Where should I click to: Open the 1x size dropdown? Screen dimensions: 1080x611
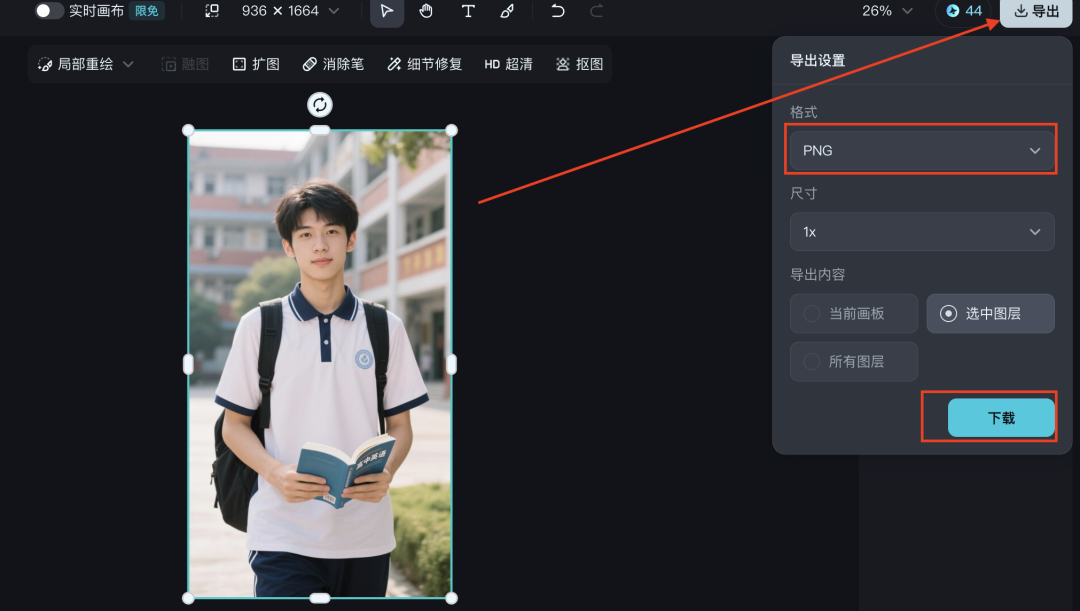(x=920, y=231)
